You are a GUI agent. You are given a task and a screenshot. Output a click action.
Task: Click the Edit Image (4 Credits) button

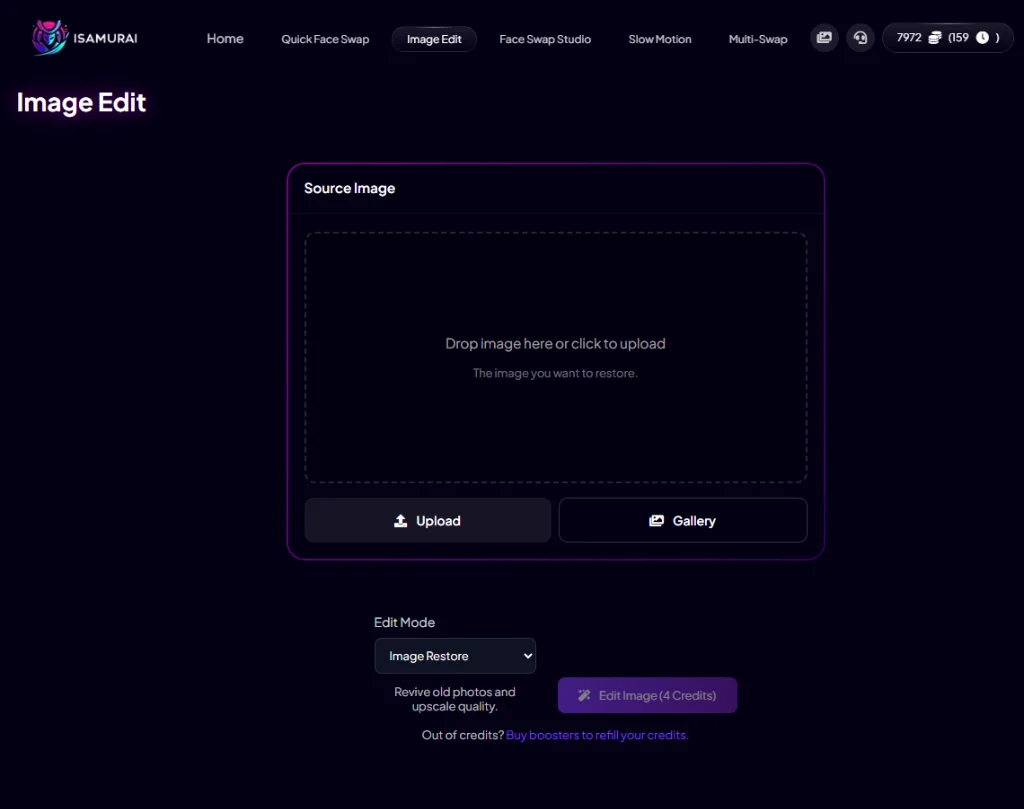tap(647, 696)
